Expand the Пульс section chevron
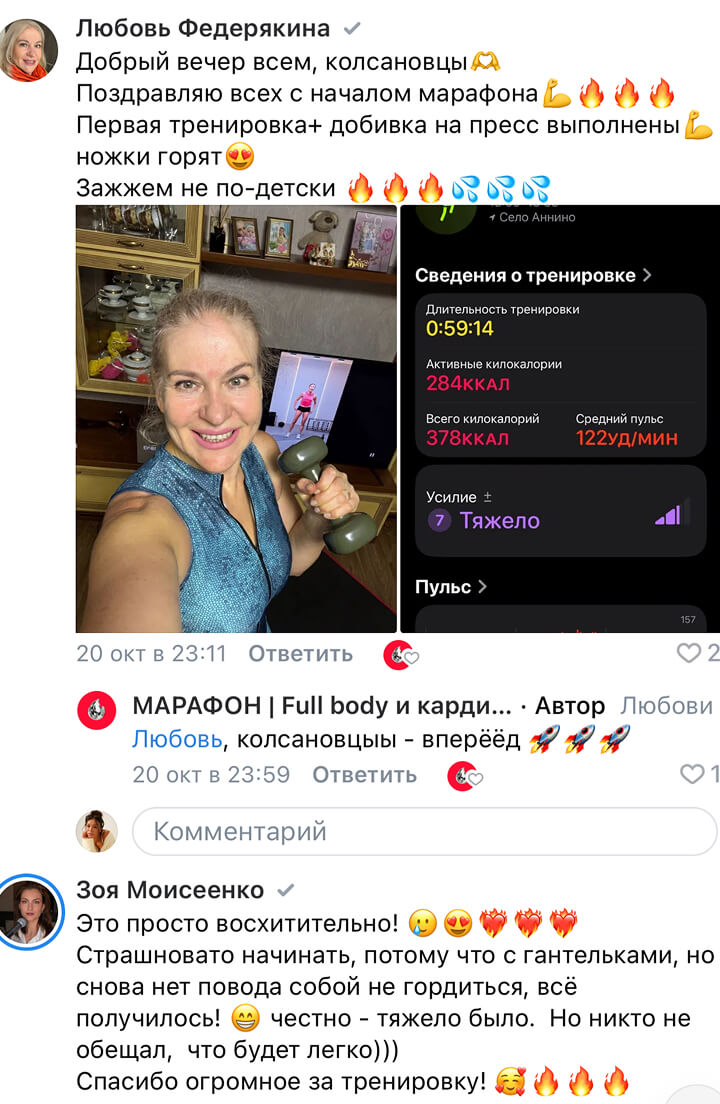The width and height of the screenshot is (720, 1104). click(482, 586)
